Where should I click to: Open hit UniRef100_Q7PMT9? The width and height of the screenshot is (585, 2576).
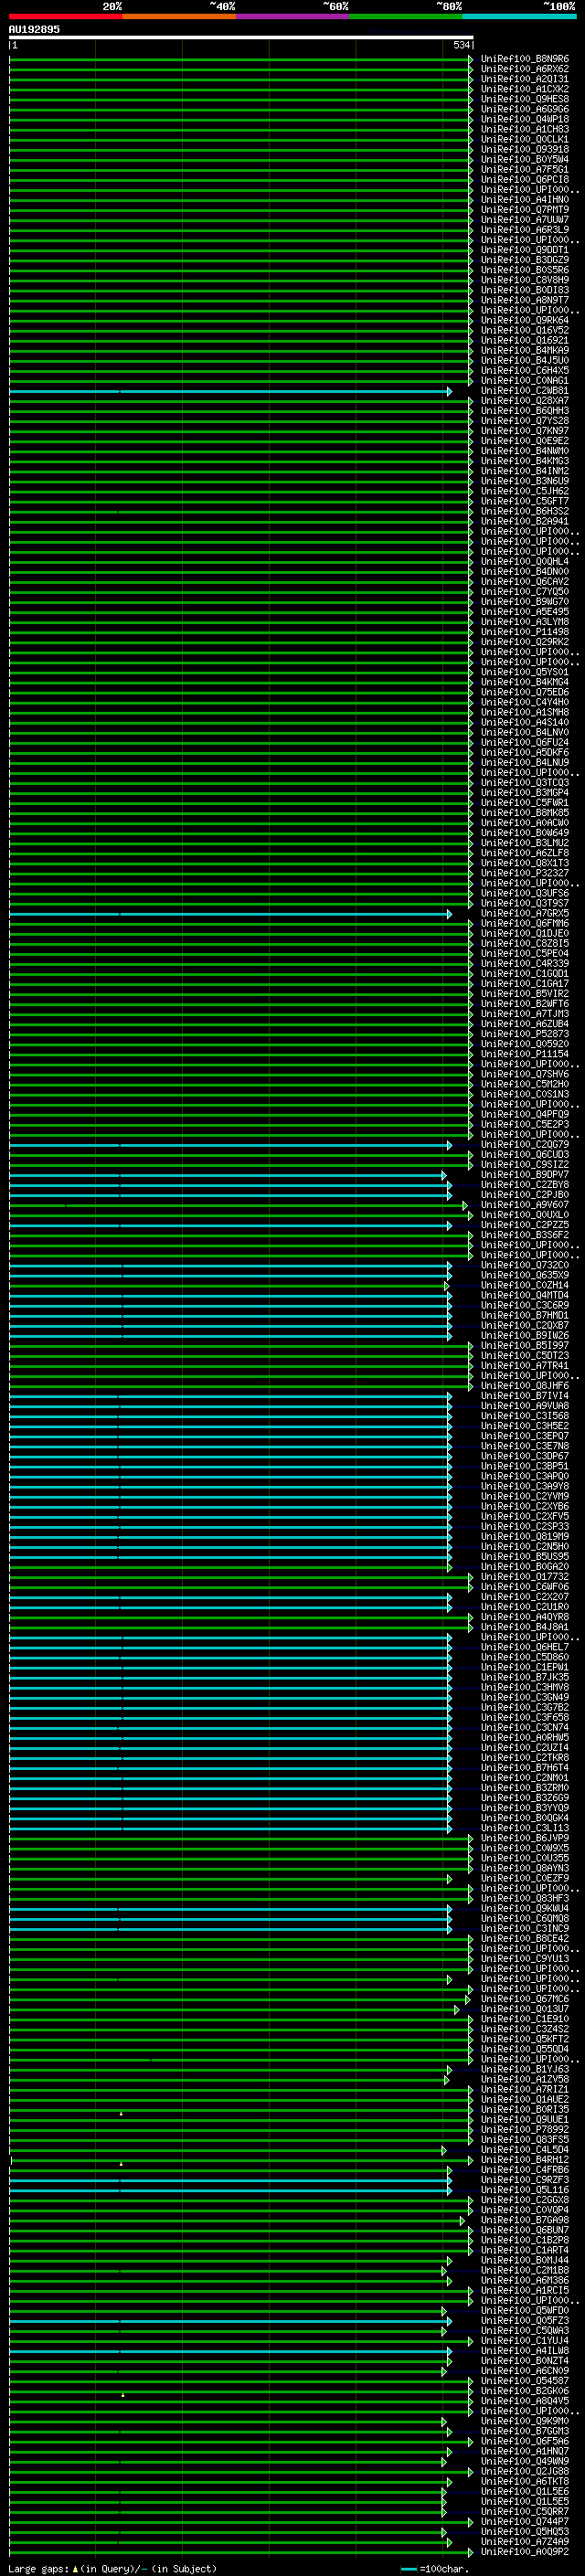(525, 210)
